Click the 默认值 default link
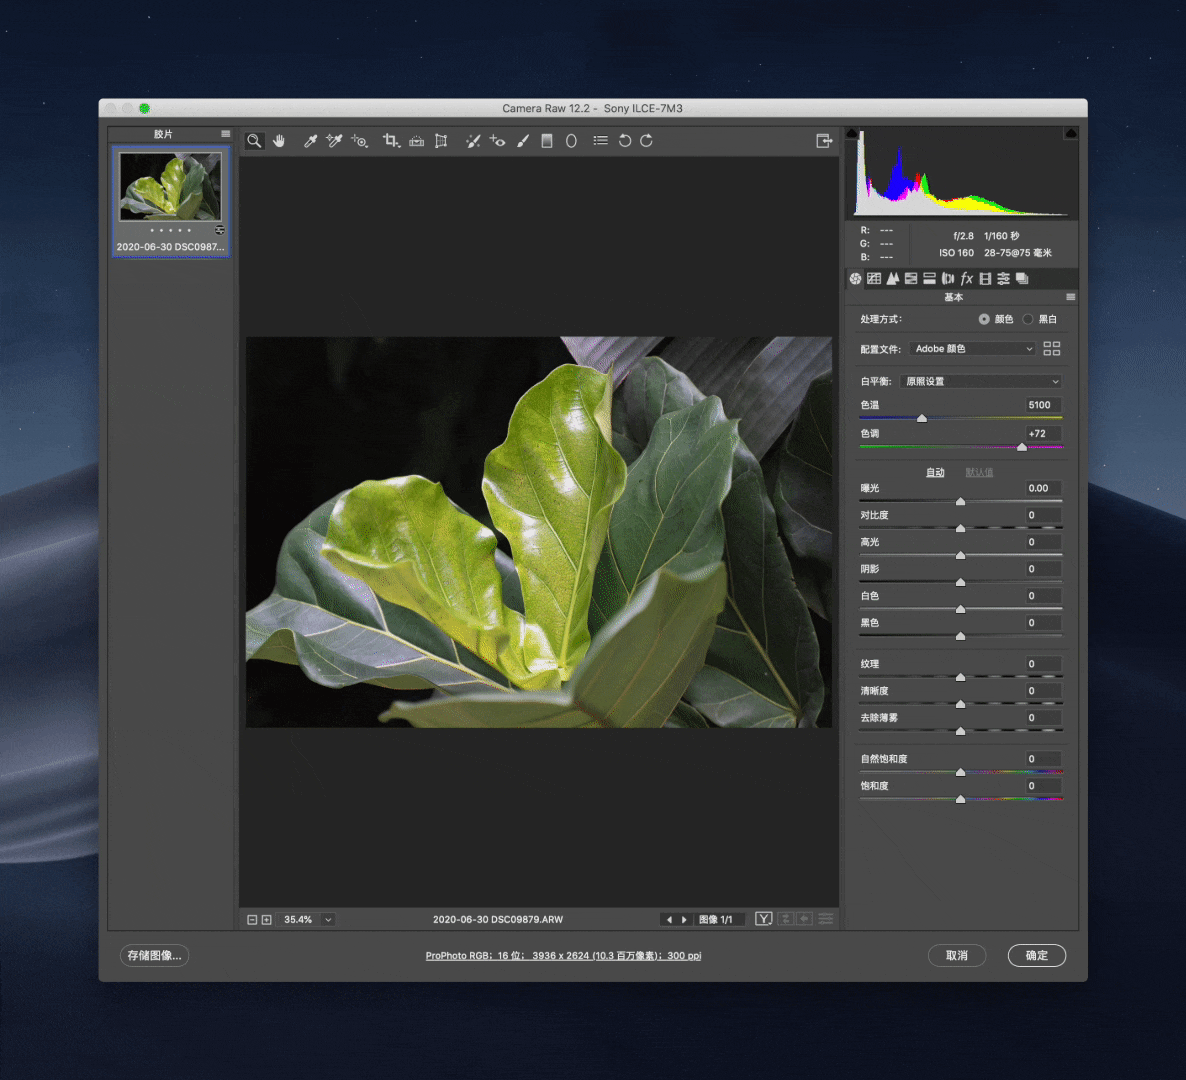This screenshot has height=1080, width=1186. coord(980,472)
